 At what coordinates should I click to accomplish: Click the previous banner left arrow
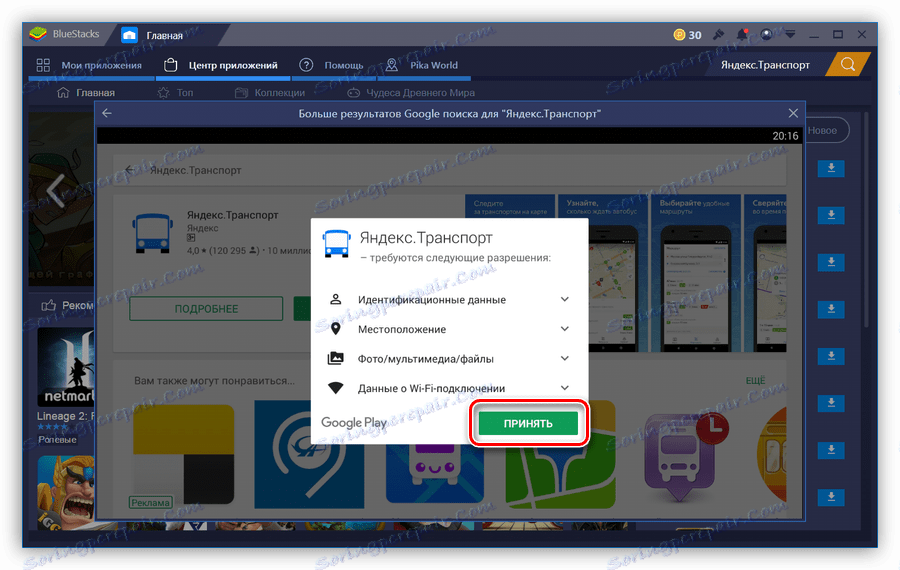[56, 191]
